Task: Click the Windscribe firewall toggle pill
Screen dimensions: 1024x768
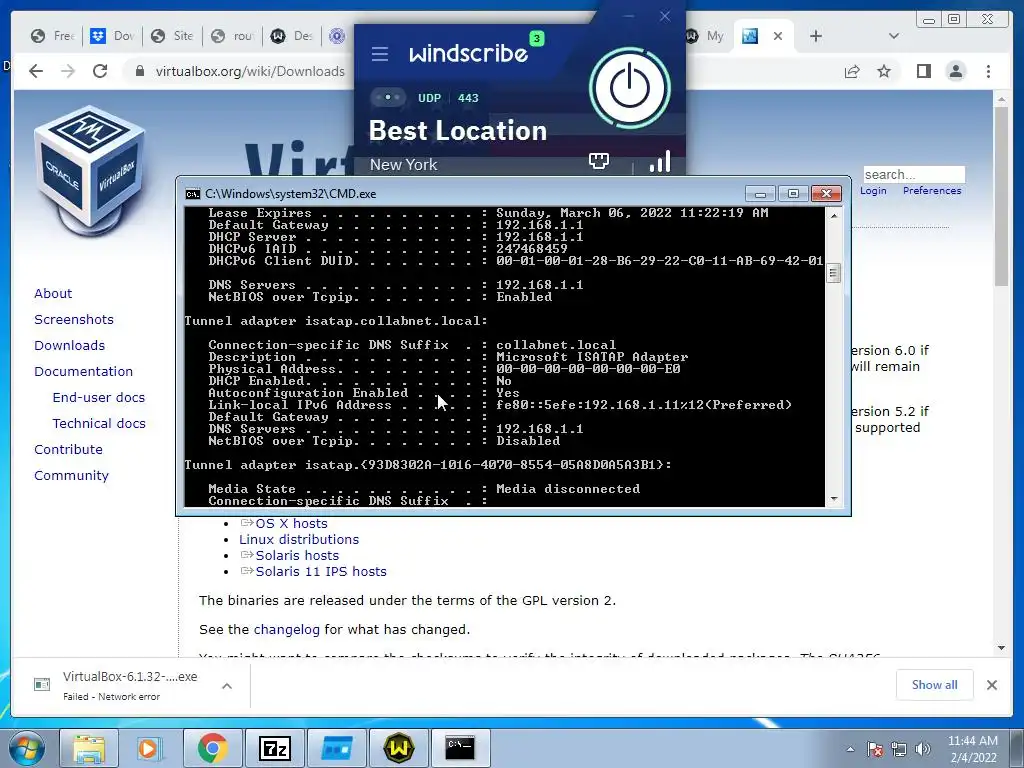Action: [388, 98]
